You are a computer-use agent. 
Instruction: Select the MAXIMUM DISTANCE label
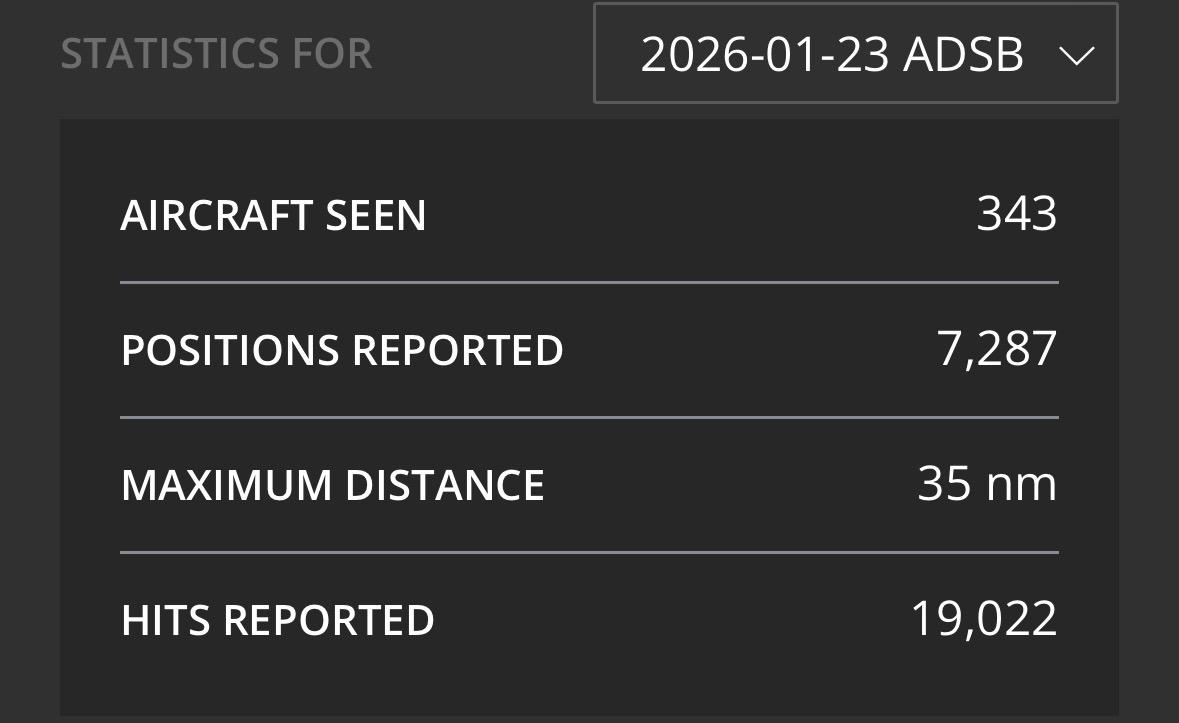[x=332, y=486]
